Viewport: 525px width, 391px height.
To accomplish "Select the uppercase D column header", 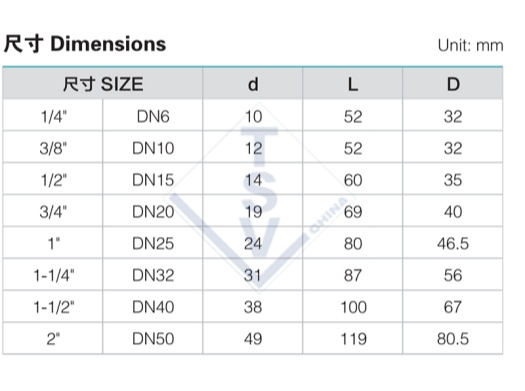I will tap(453, 84).
